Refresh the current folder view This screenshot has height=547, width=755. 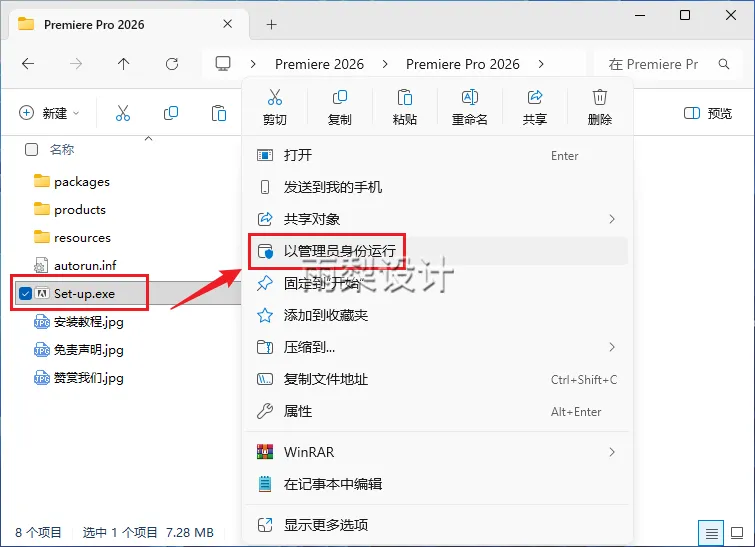(172, 64)
